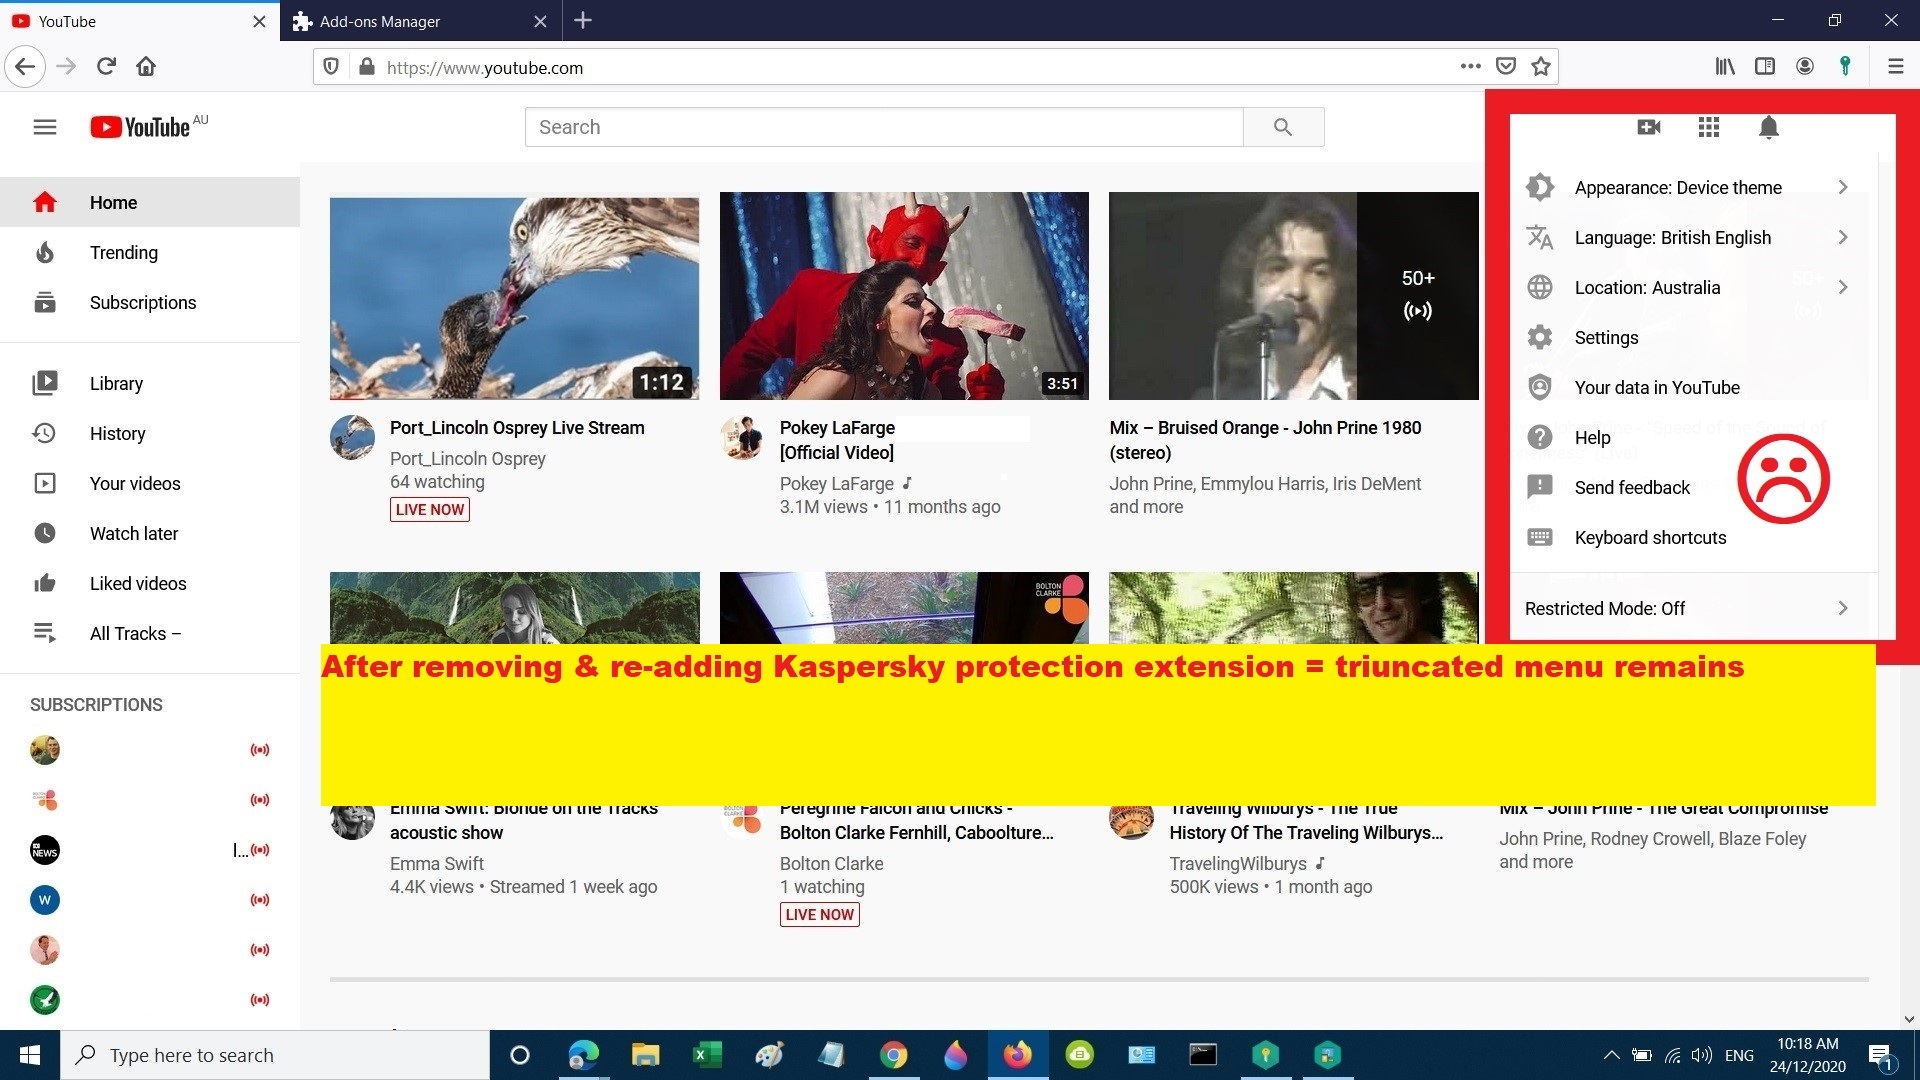Screen dimensions: 1920x1080
Task: Open the notifications bell
Action: point(1769,127)
